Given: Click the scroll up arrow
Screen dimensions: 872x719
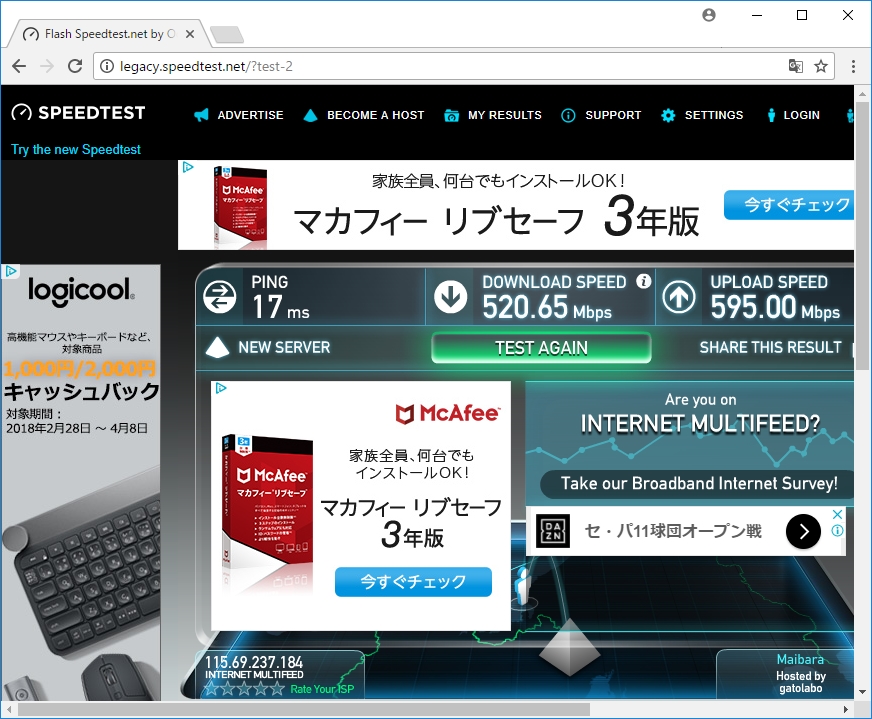Looking at the screenshot, I should (862, 93).
